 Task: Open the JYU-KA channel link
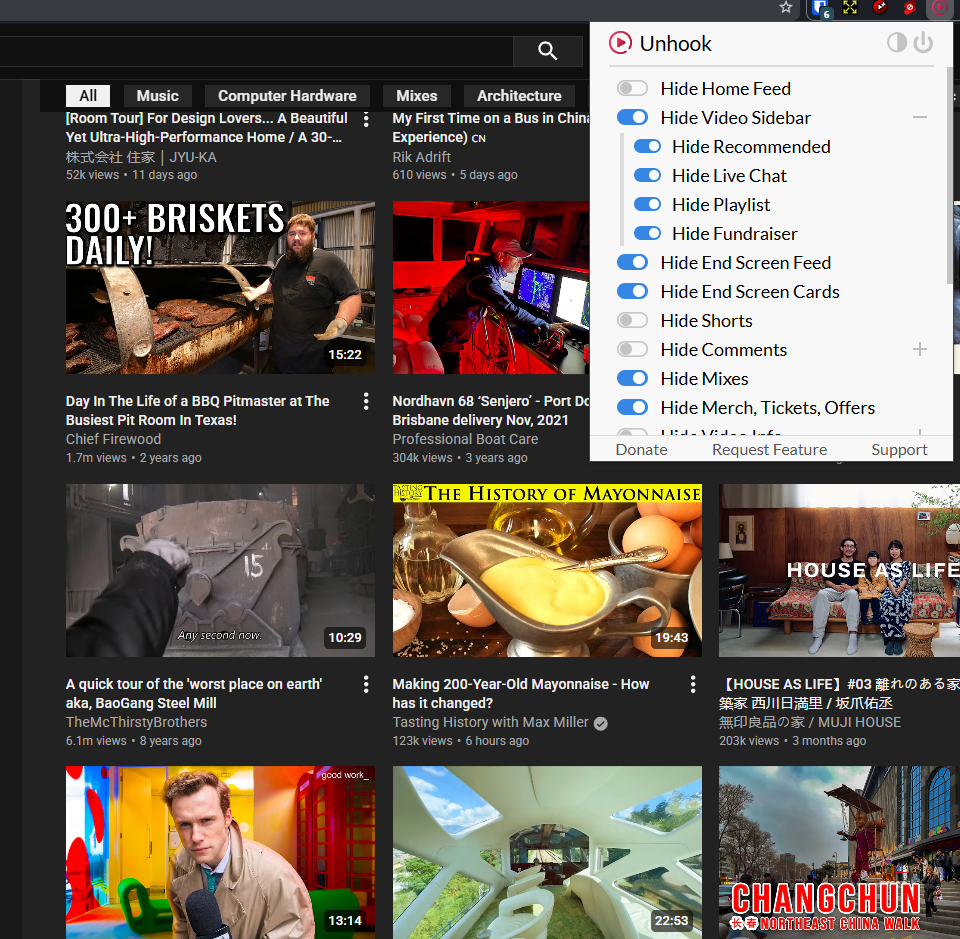141,157
